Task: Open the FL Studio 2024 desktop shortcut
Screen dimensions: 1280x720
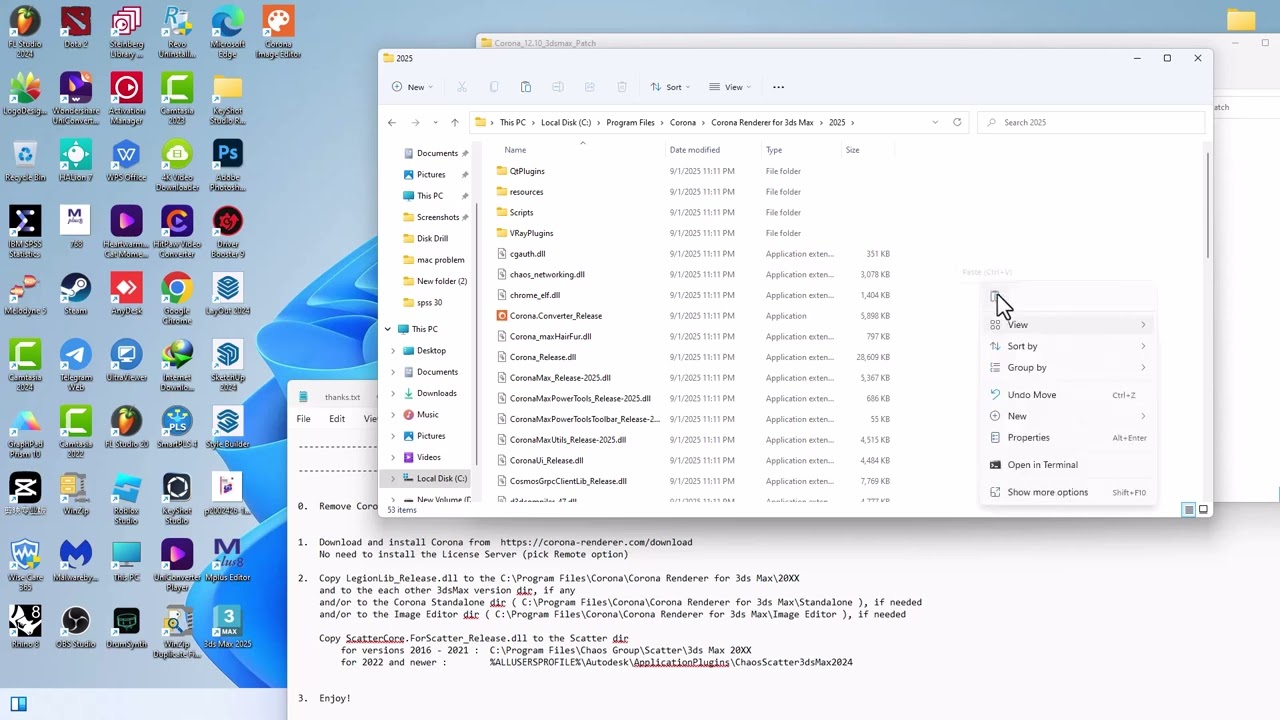Action: point(25,32)
